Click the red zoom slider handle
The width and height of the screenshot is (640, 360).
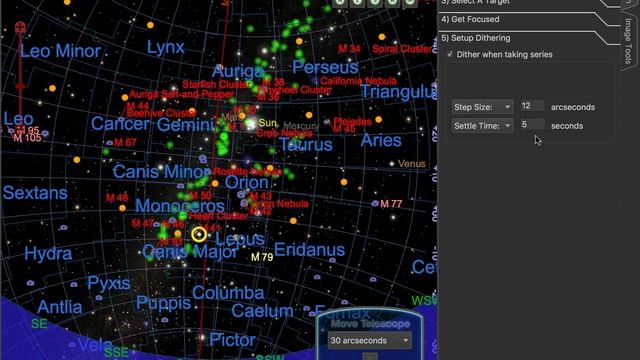(20, 87)
